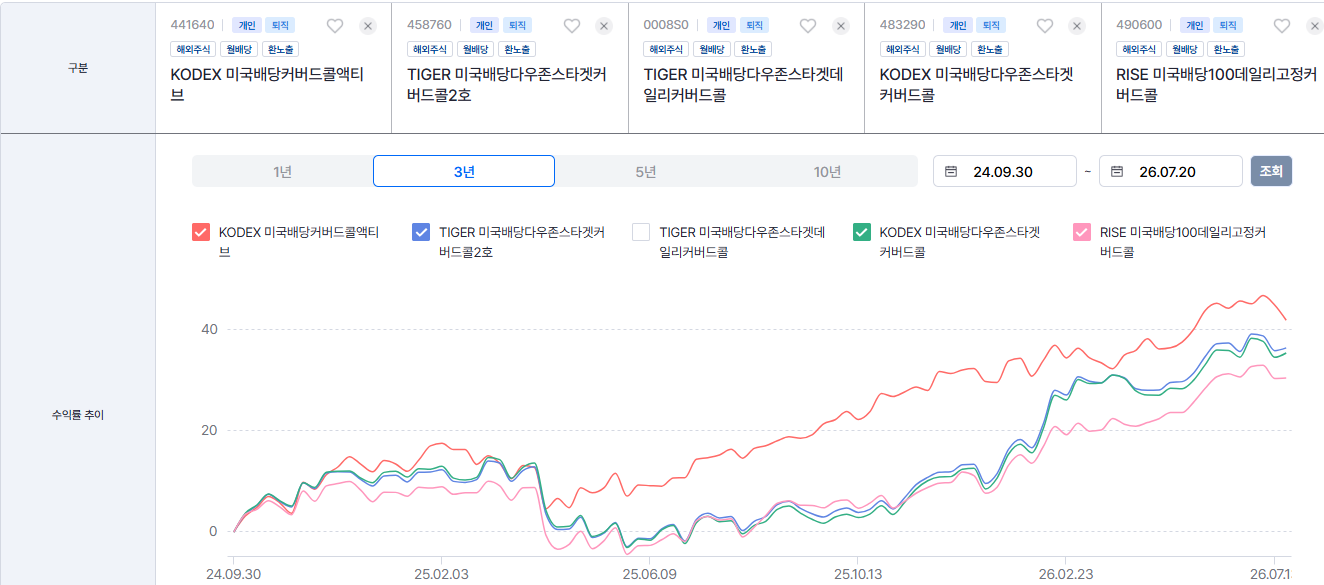The image size is (1324, 585).
Task: Open KODEX 미국배당다우존스타겟커버드콜 fund title
Action: [x=976, y=85]
